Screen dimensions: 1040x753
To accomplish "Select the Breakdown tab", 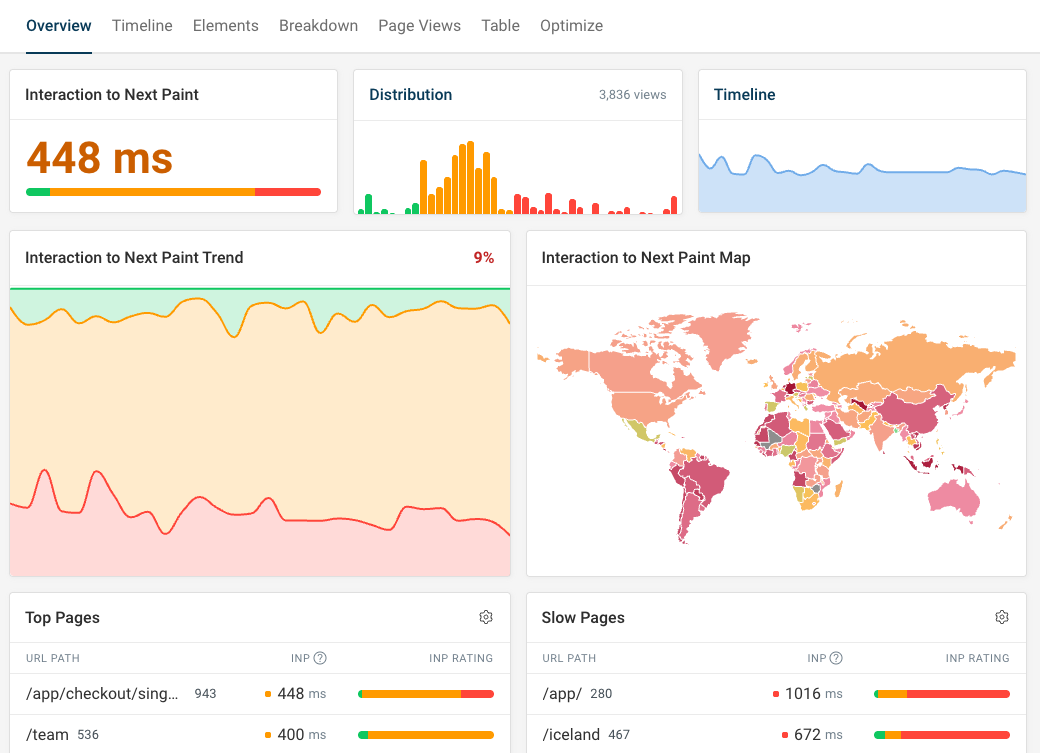I will (x=318, y=25).
